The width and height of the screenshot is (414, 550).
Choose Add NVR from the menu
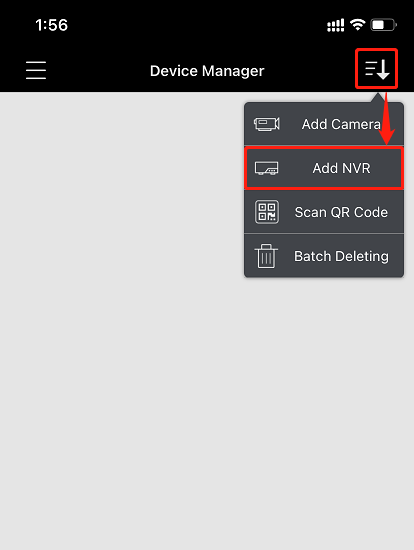[x=324, y=168]
